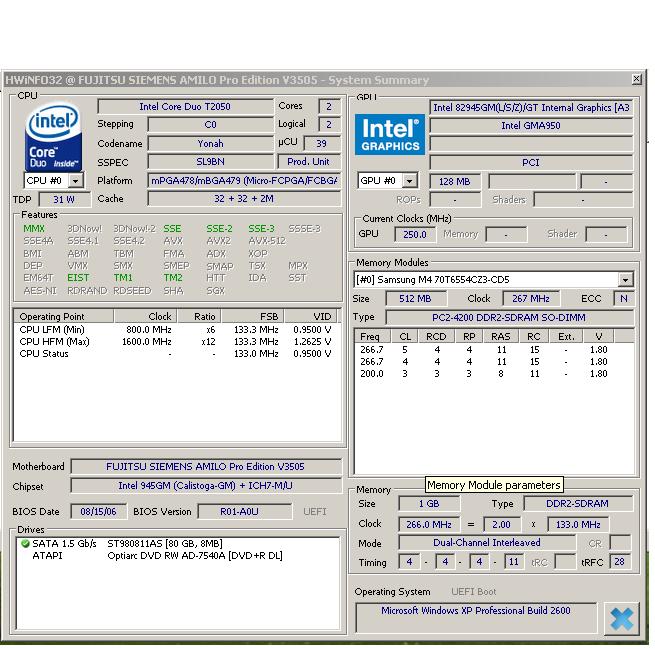Click the Platform mPGA478 field
This screenshot has width=655, height=649.
pyautogui.click(x=244, y=180)
